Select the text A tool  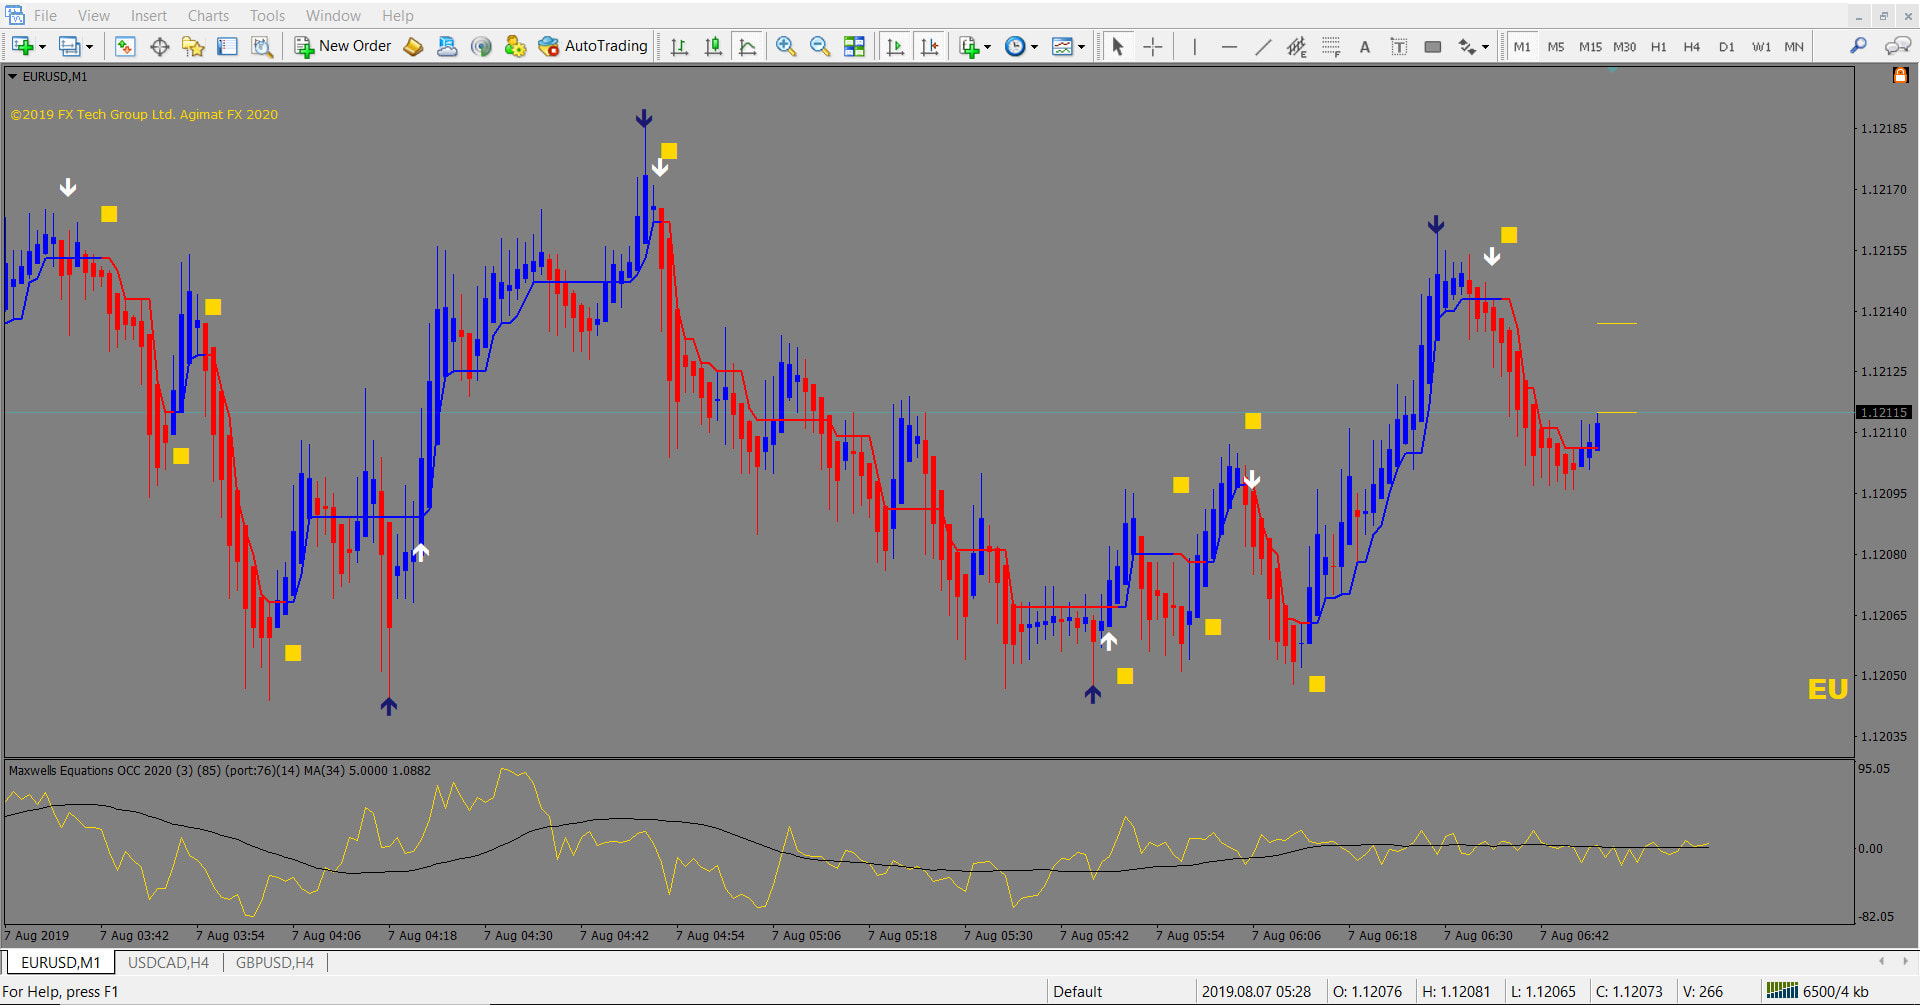coord(1365,46)
